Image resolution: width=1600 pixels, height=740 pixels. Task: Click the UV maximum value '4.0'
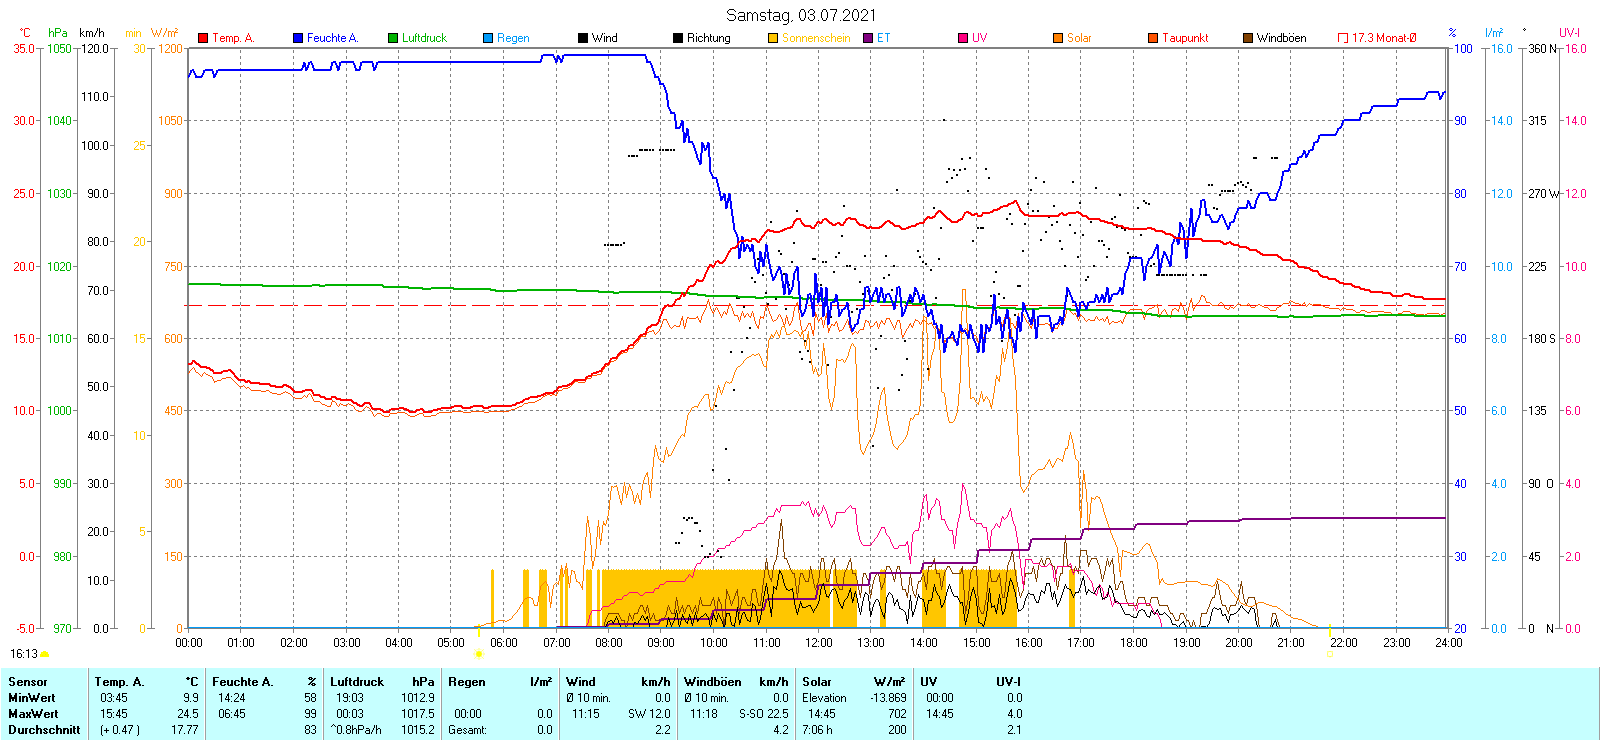click(x=1014, y=714)
